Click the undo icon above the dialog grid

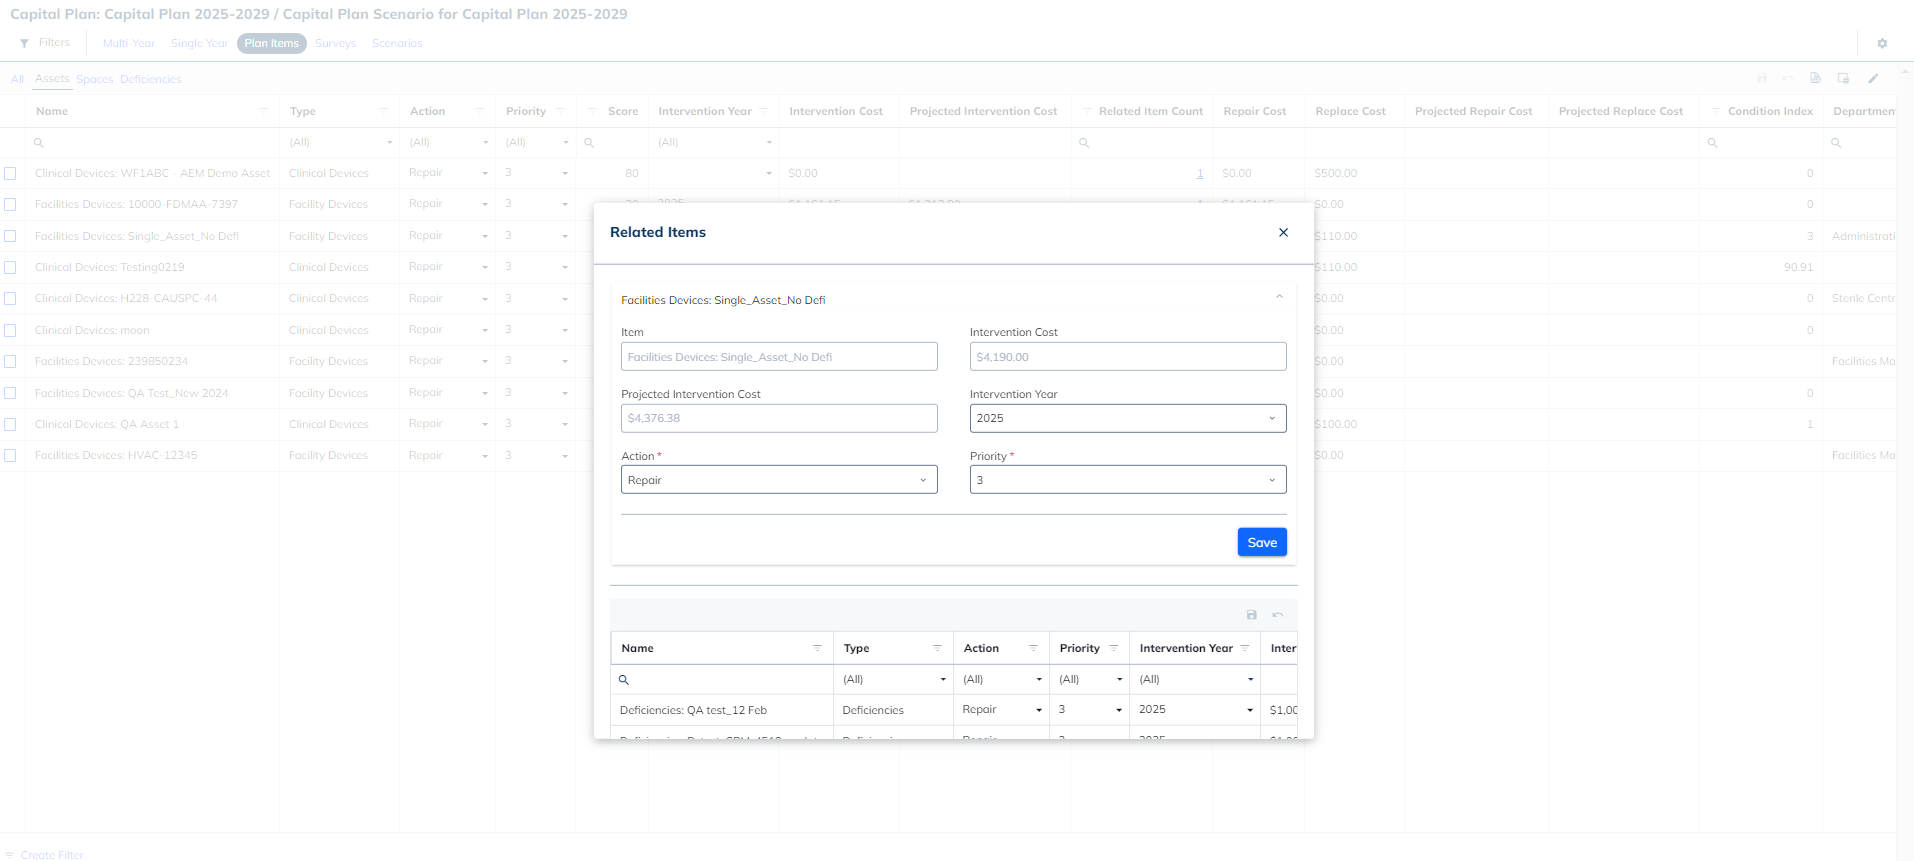[1277, 614]
